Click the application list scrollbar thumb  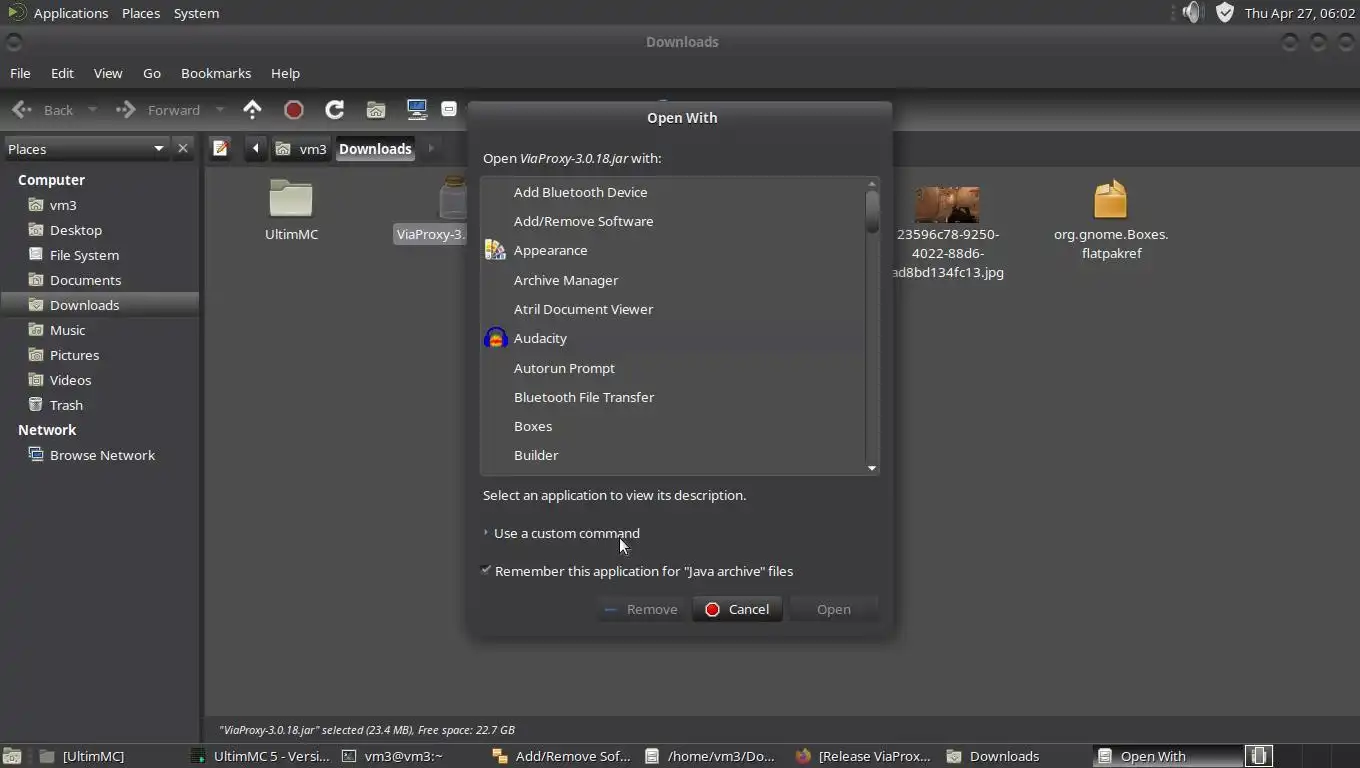point(872,211)
